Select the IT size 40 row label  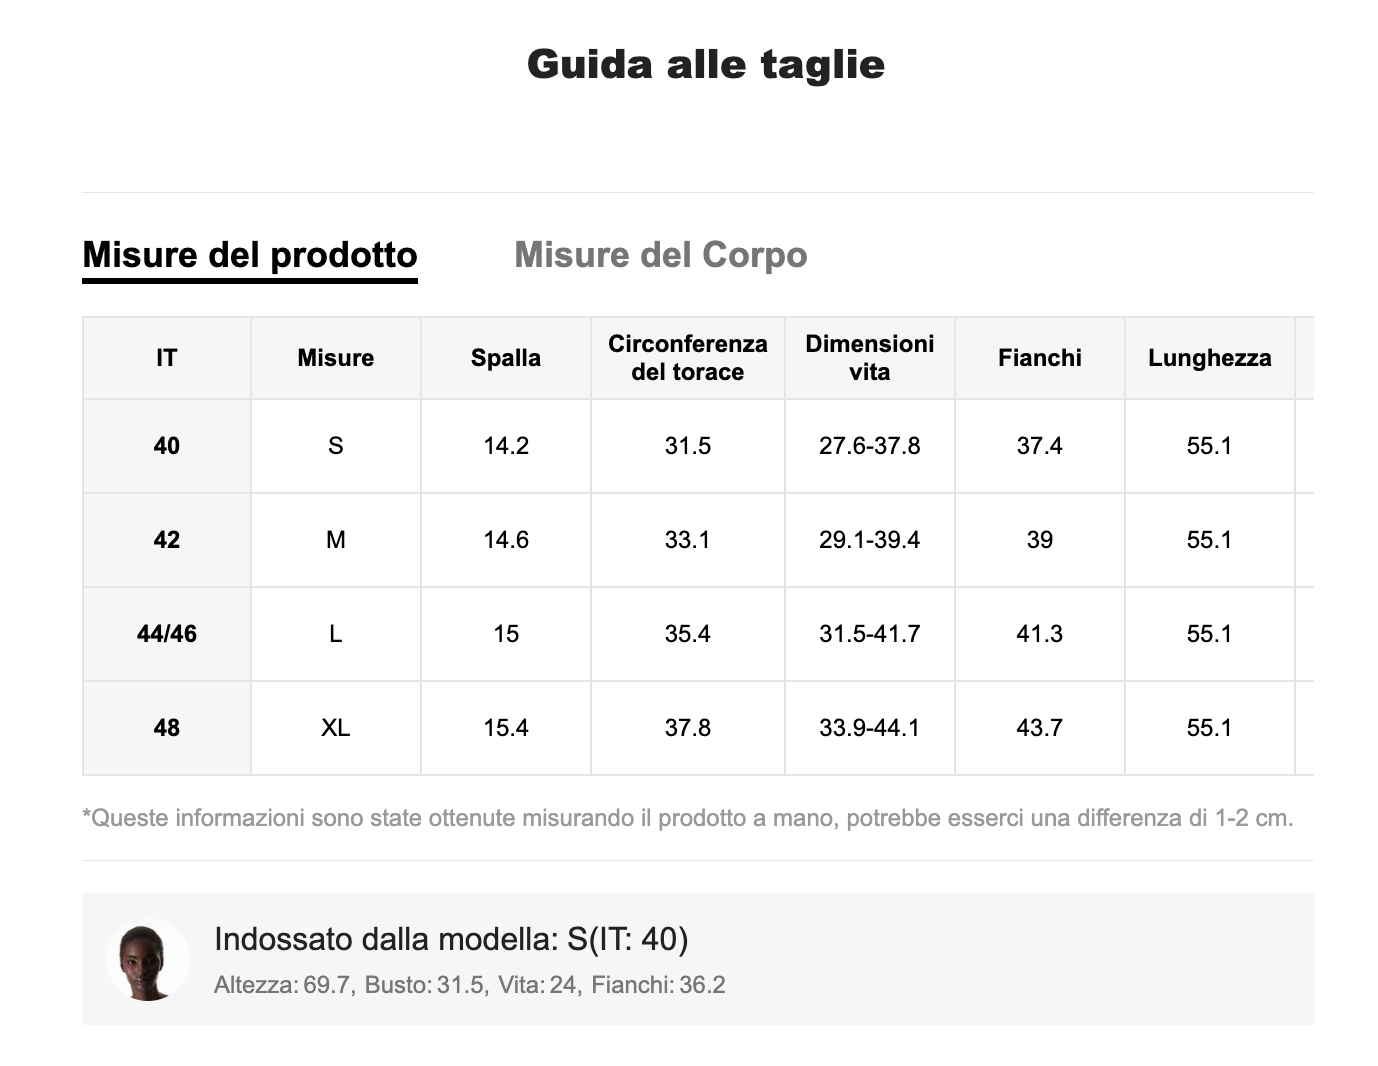tap(167, 446)
